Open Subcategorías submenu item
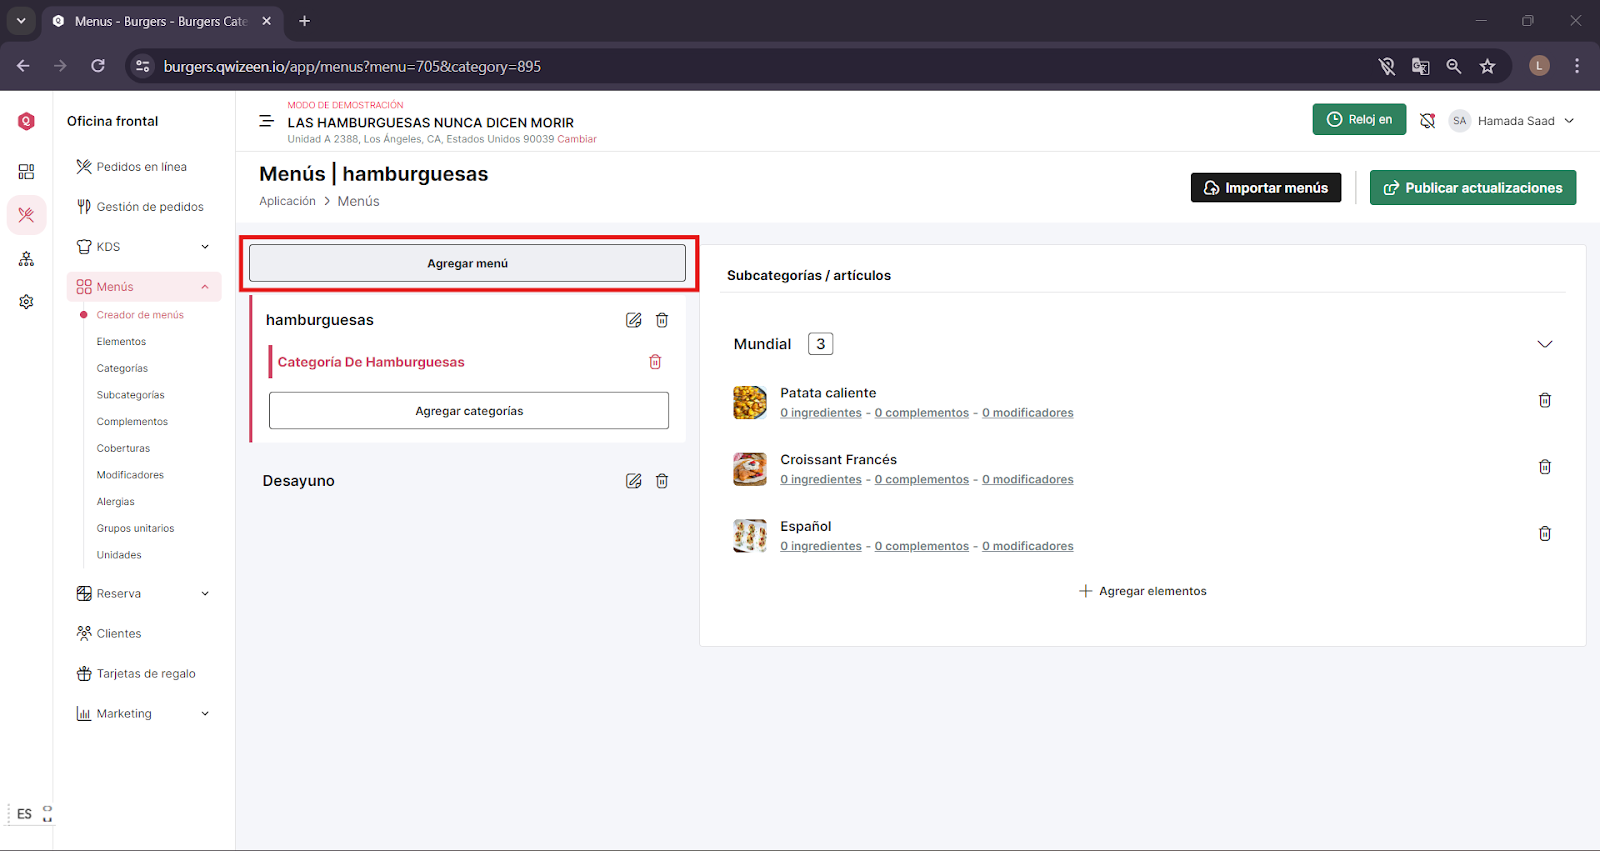This screenshot has height=851, width=1600. point(130,395)
